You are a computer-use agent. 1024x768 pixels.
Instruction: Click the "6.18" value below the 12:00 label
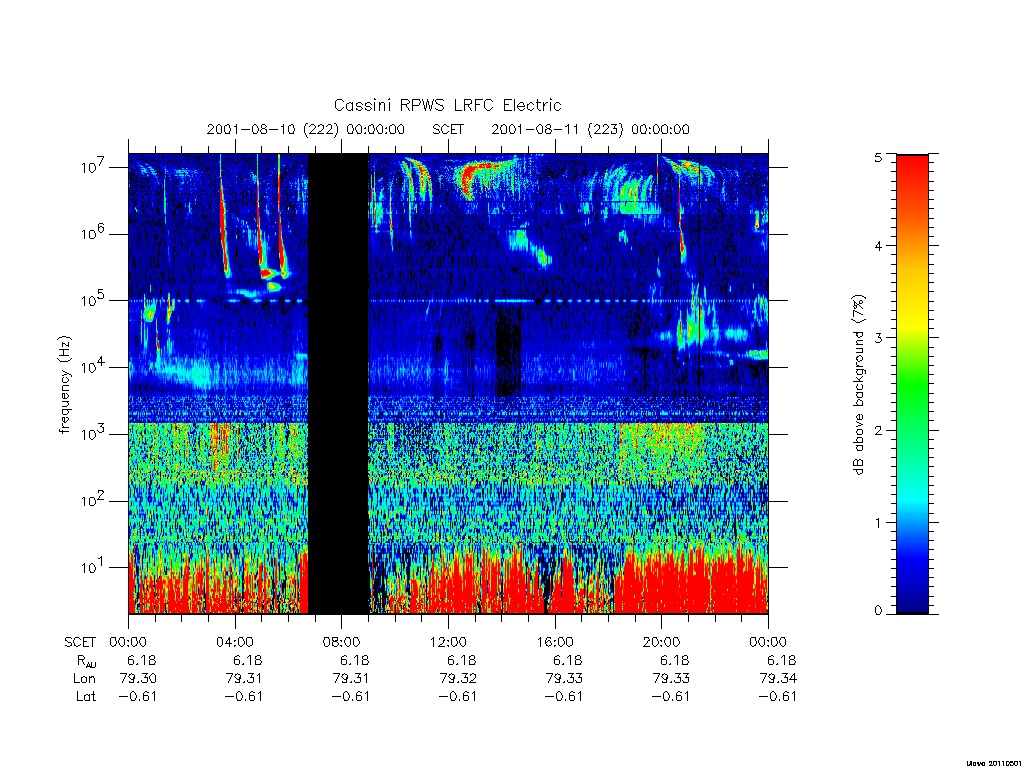(461, 660)
